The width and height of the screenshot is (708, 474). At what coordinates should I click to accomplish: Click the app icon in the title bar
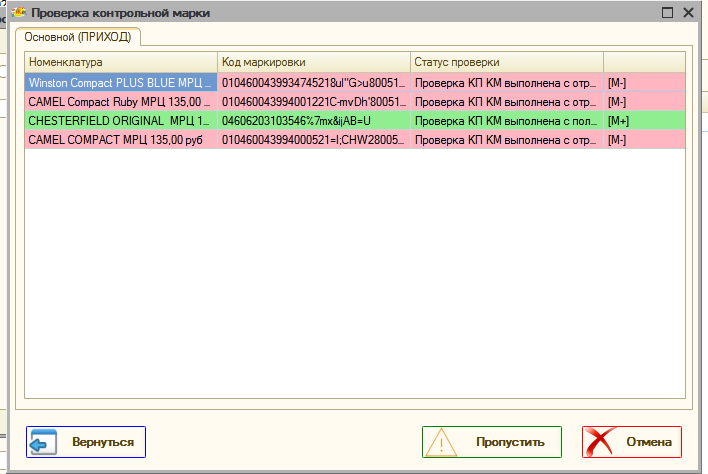[19, 13]
